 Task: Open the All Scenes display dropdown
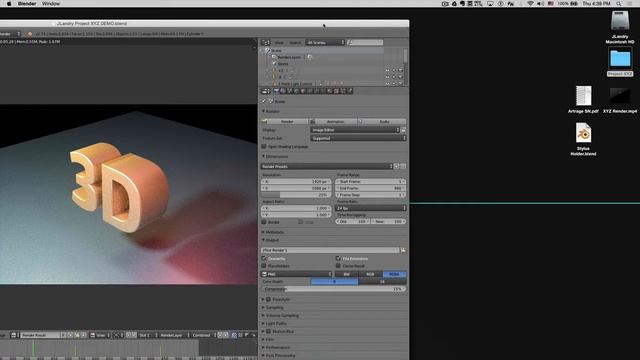click(325, 42)
